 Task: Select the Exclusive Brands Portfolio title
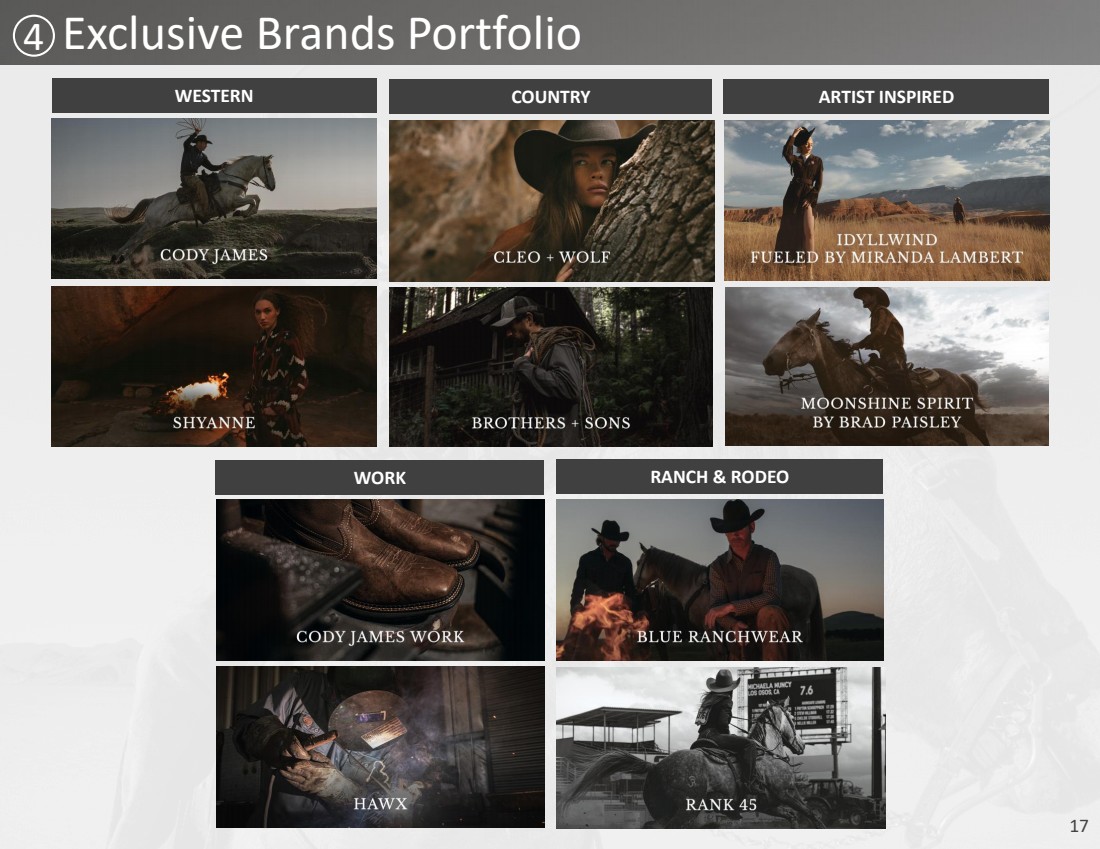tap(321, 34)
